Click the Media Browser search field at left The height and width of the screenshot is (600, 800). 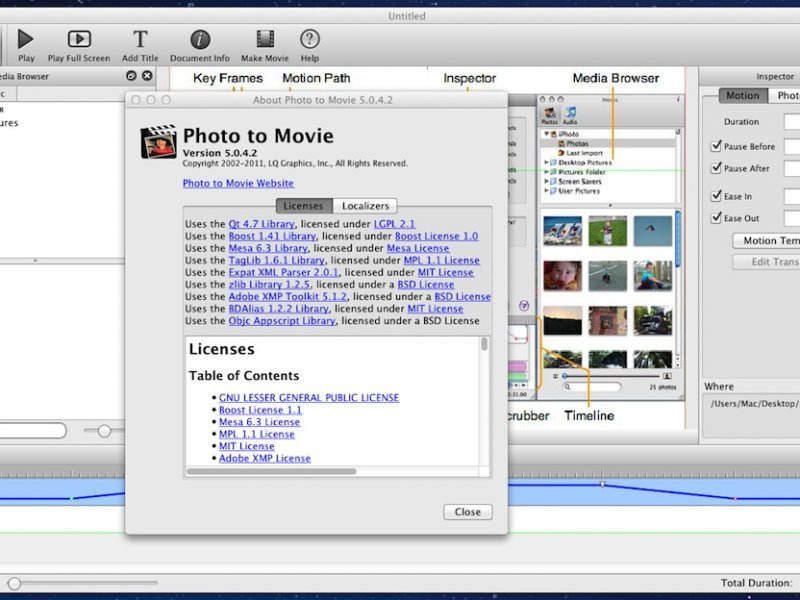(x=32, y=431)
